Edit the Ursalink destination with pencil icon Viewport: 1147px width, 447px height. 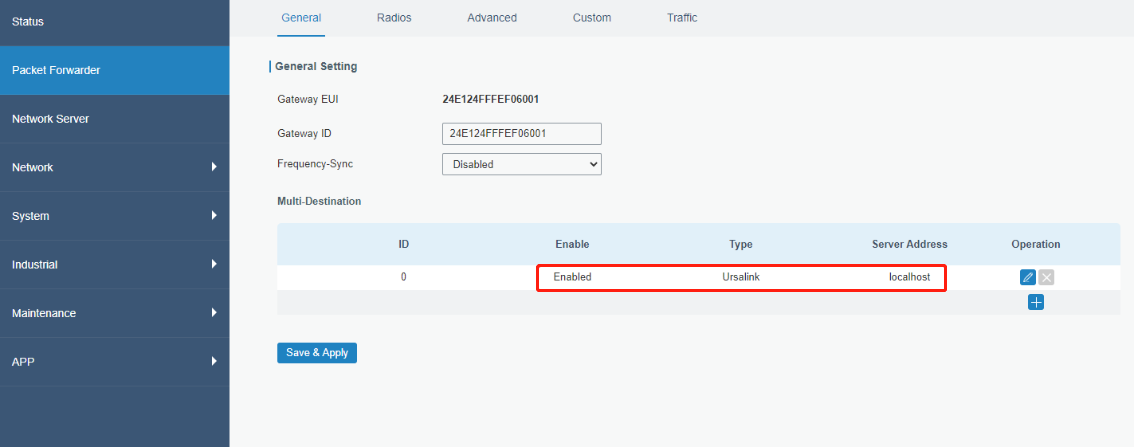pos(1027,277)
